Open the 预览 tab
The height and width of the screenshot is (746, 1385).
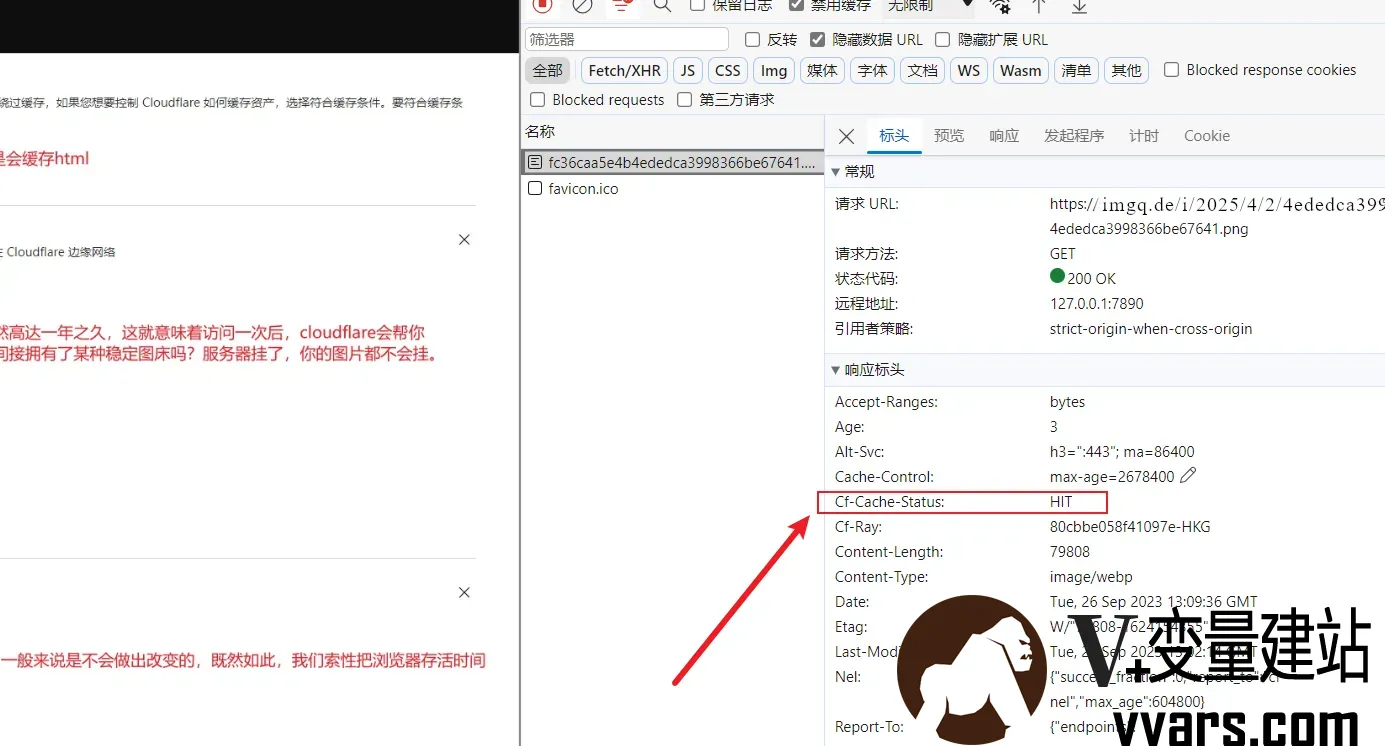point(949,136)
